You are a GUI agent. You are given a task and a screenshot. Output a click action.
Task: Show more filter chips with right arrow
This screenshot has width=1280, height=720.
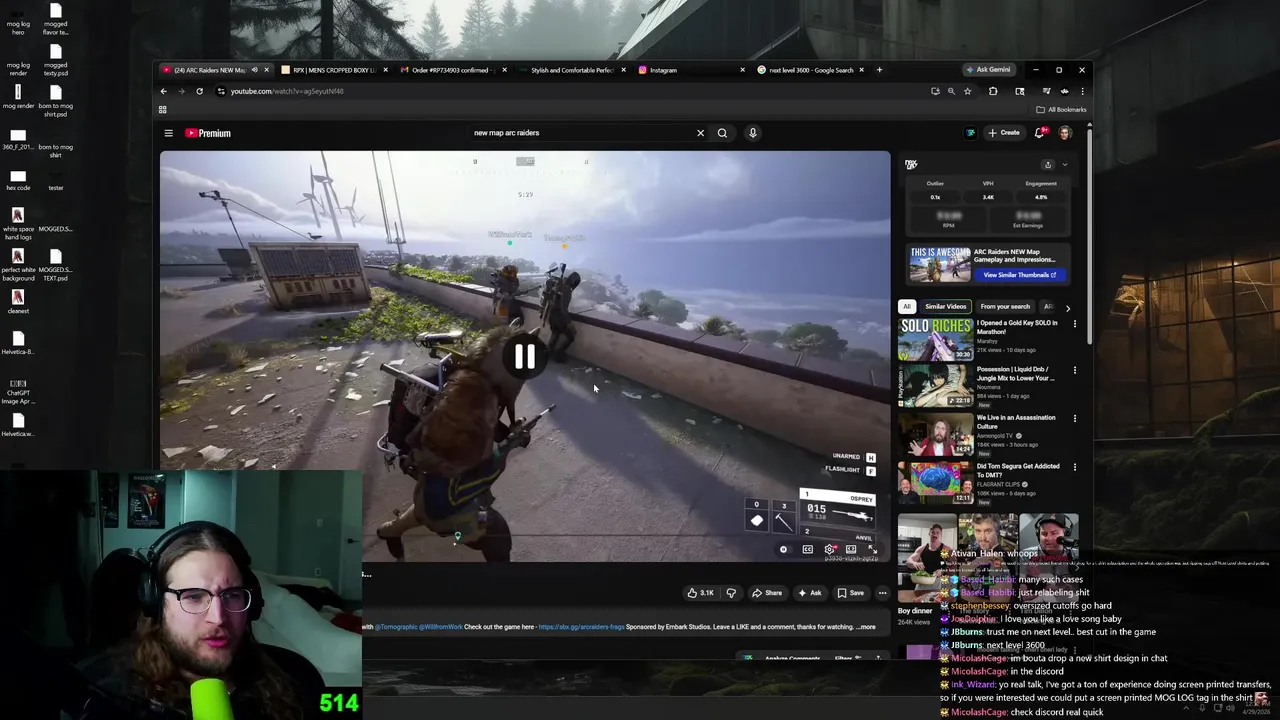[x=1067, y=308]
